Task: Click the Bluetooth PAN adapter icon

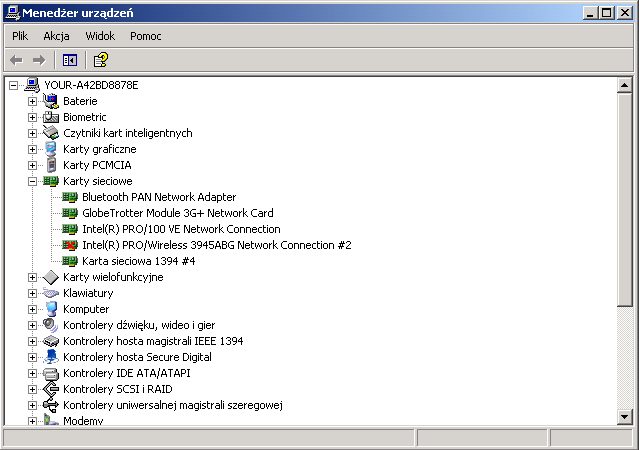Action: [x=70, y=197]
